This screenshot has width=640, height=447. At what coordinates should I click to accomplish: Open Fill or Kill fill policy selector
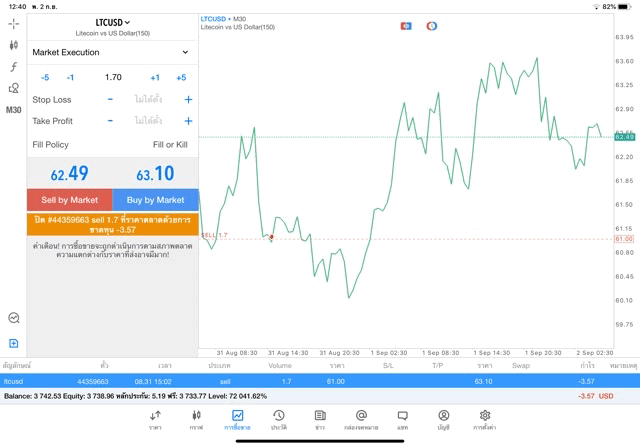[170, 145]
